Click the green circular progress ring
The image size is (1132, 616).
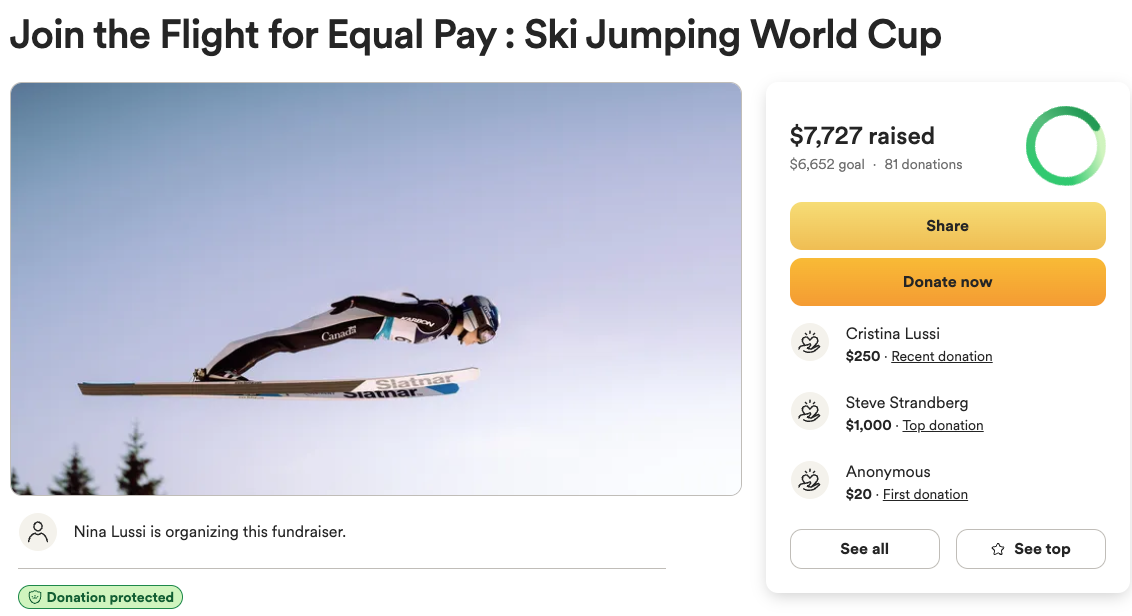[1065, 146]
